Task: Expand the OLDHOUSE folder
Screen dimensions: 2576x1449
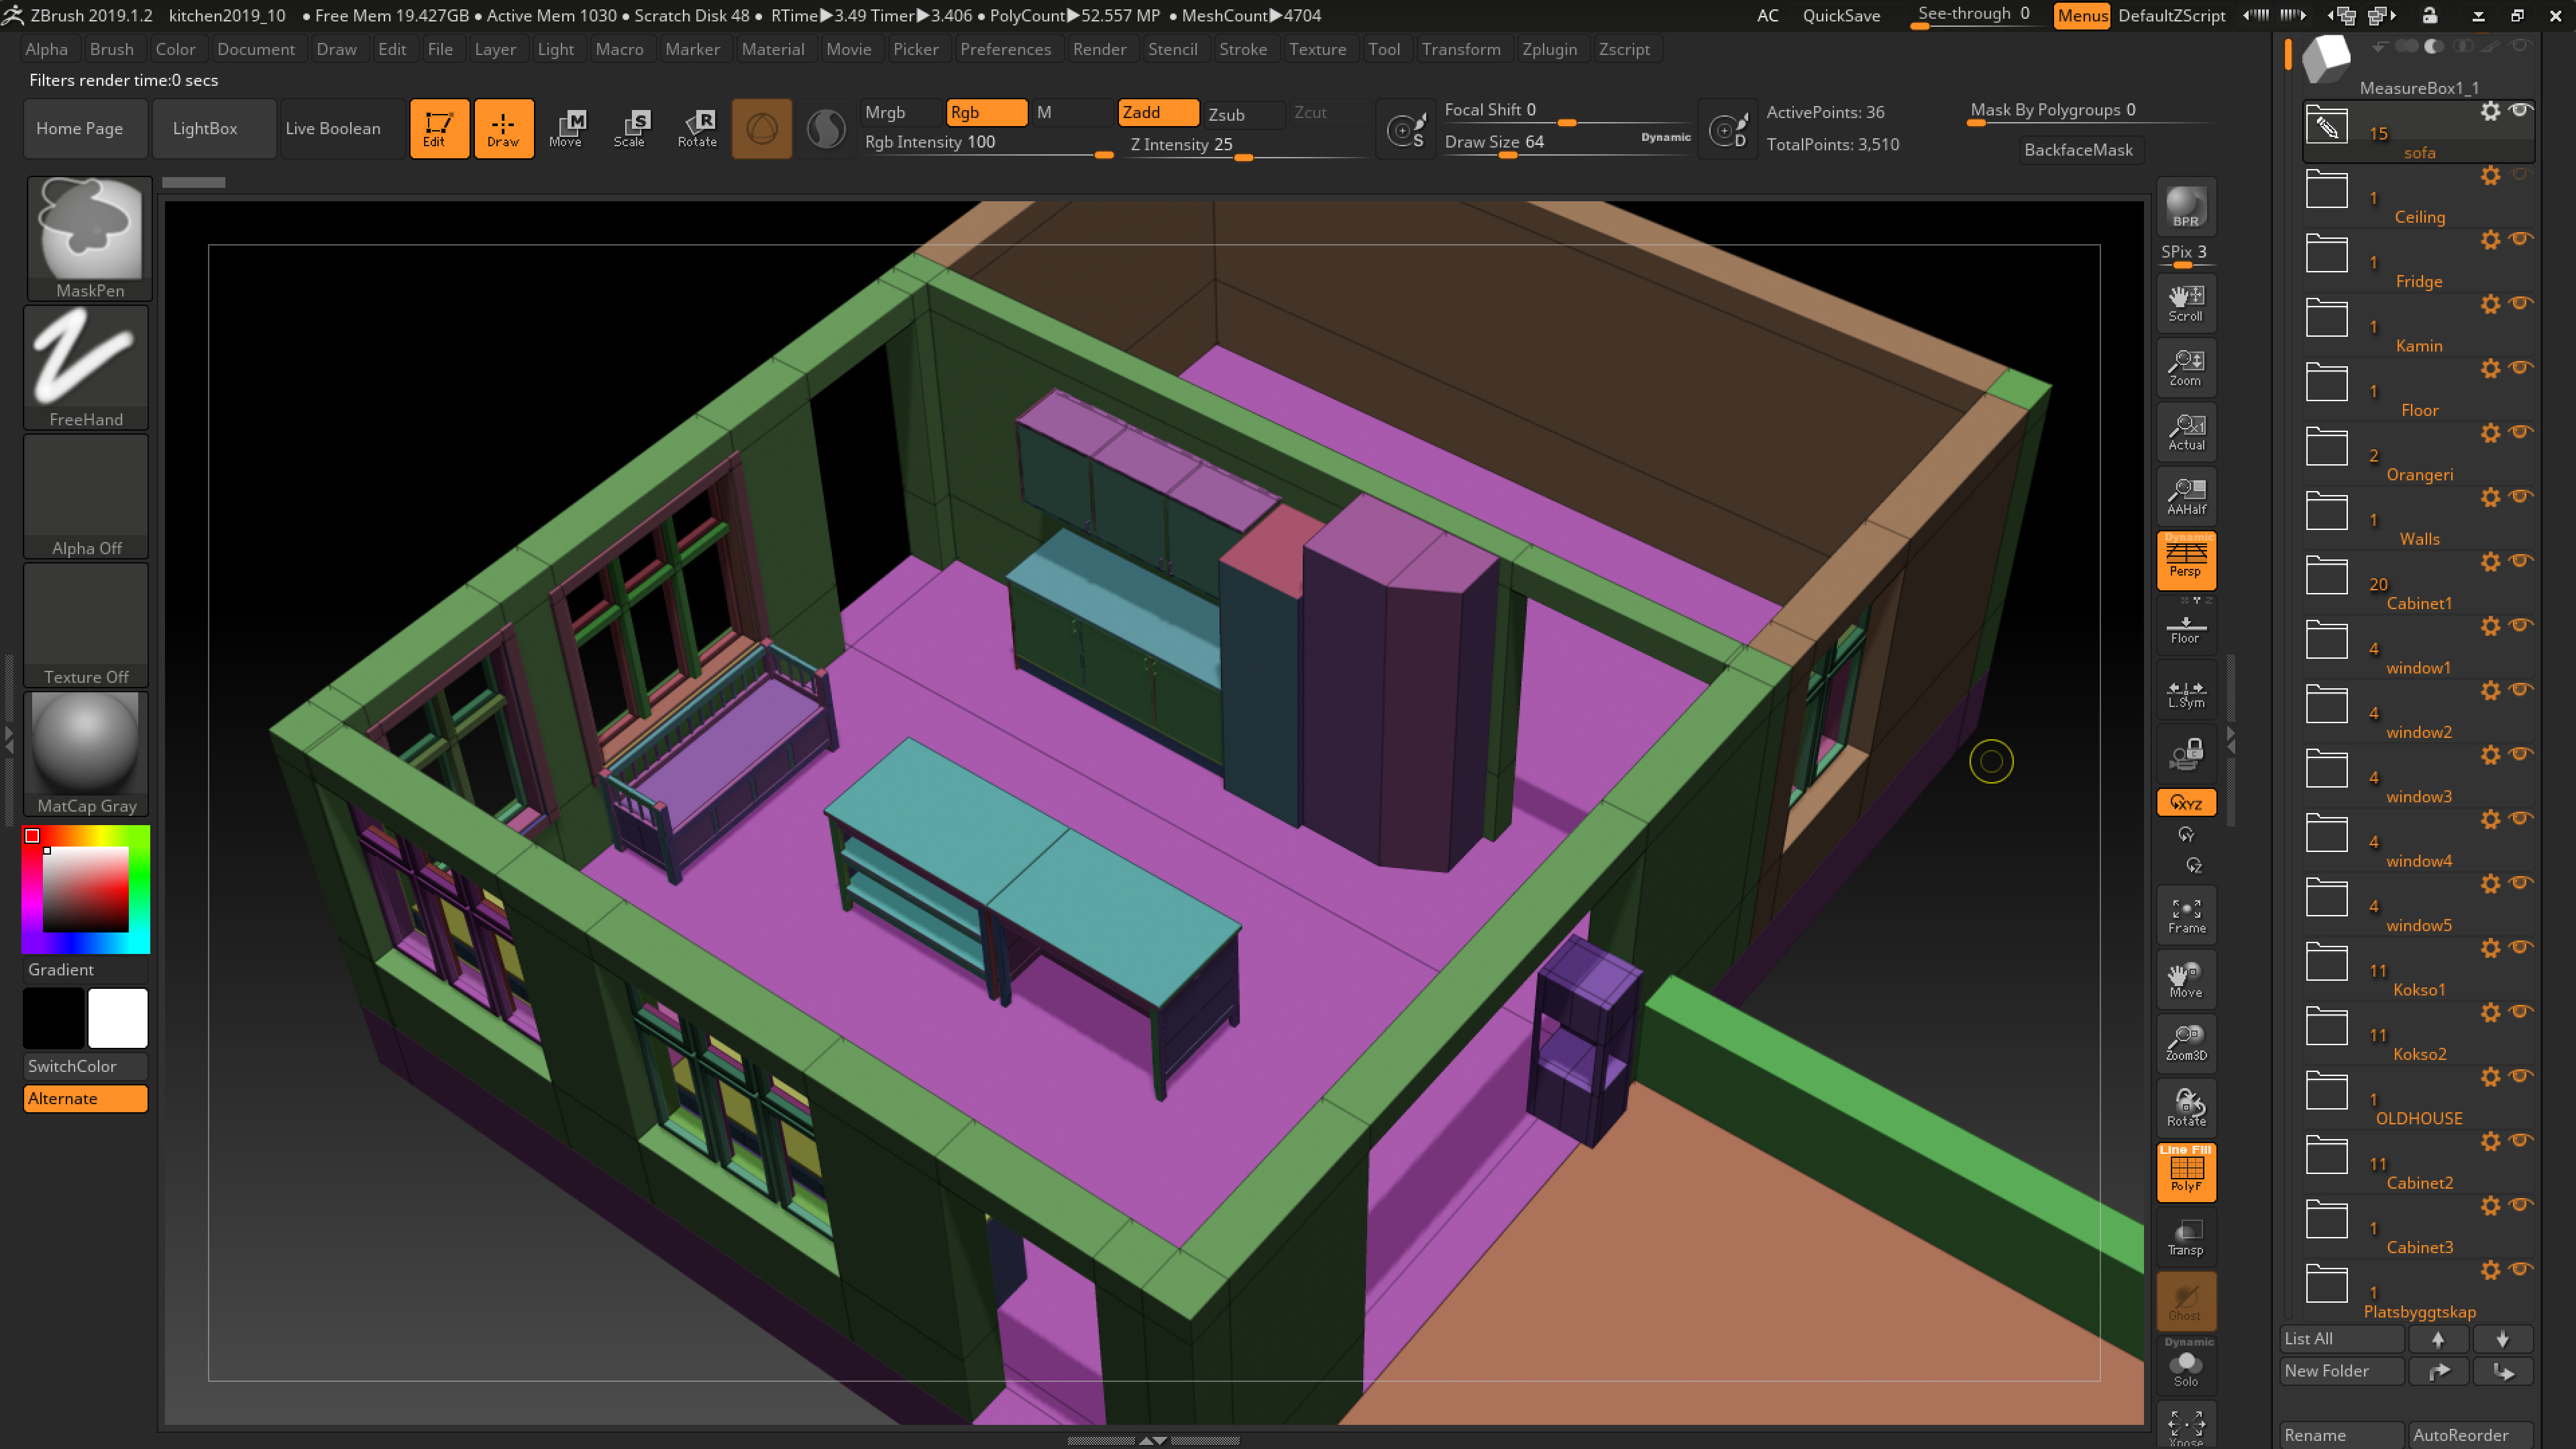Action: click(x=2326, y=1090)
